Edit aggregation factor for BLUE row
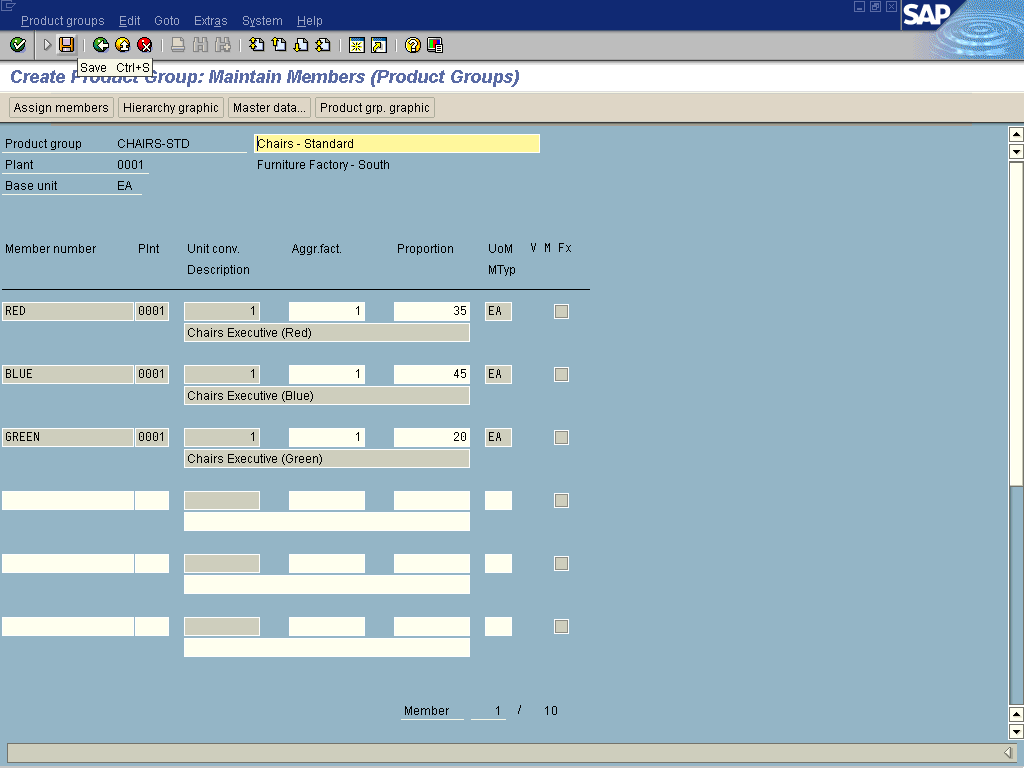1024x768 pixels. pos(327,374)
